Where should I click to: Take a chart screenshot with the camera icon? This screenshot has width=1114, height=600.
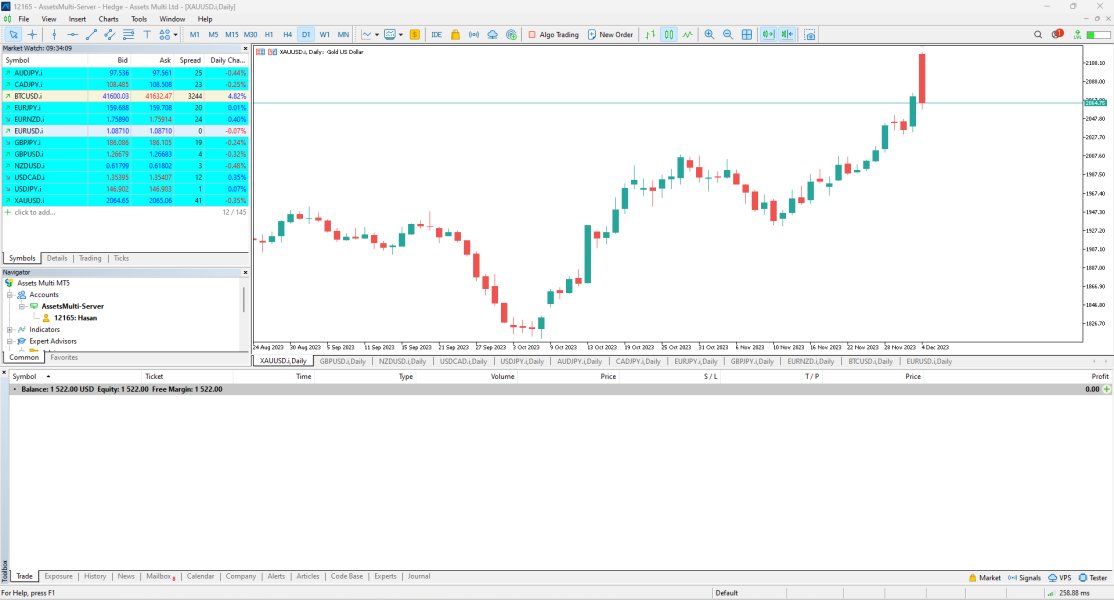[x=809, y=34]
